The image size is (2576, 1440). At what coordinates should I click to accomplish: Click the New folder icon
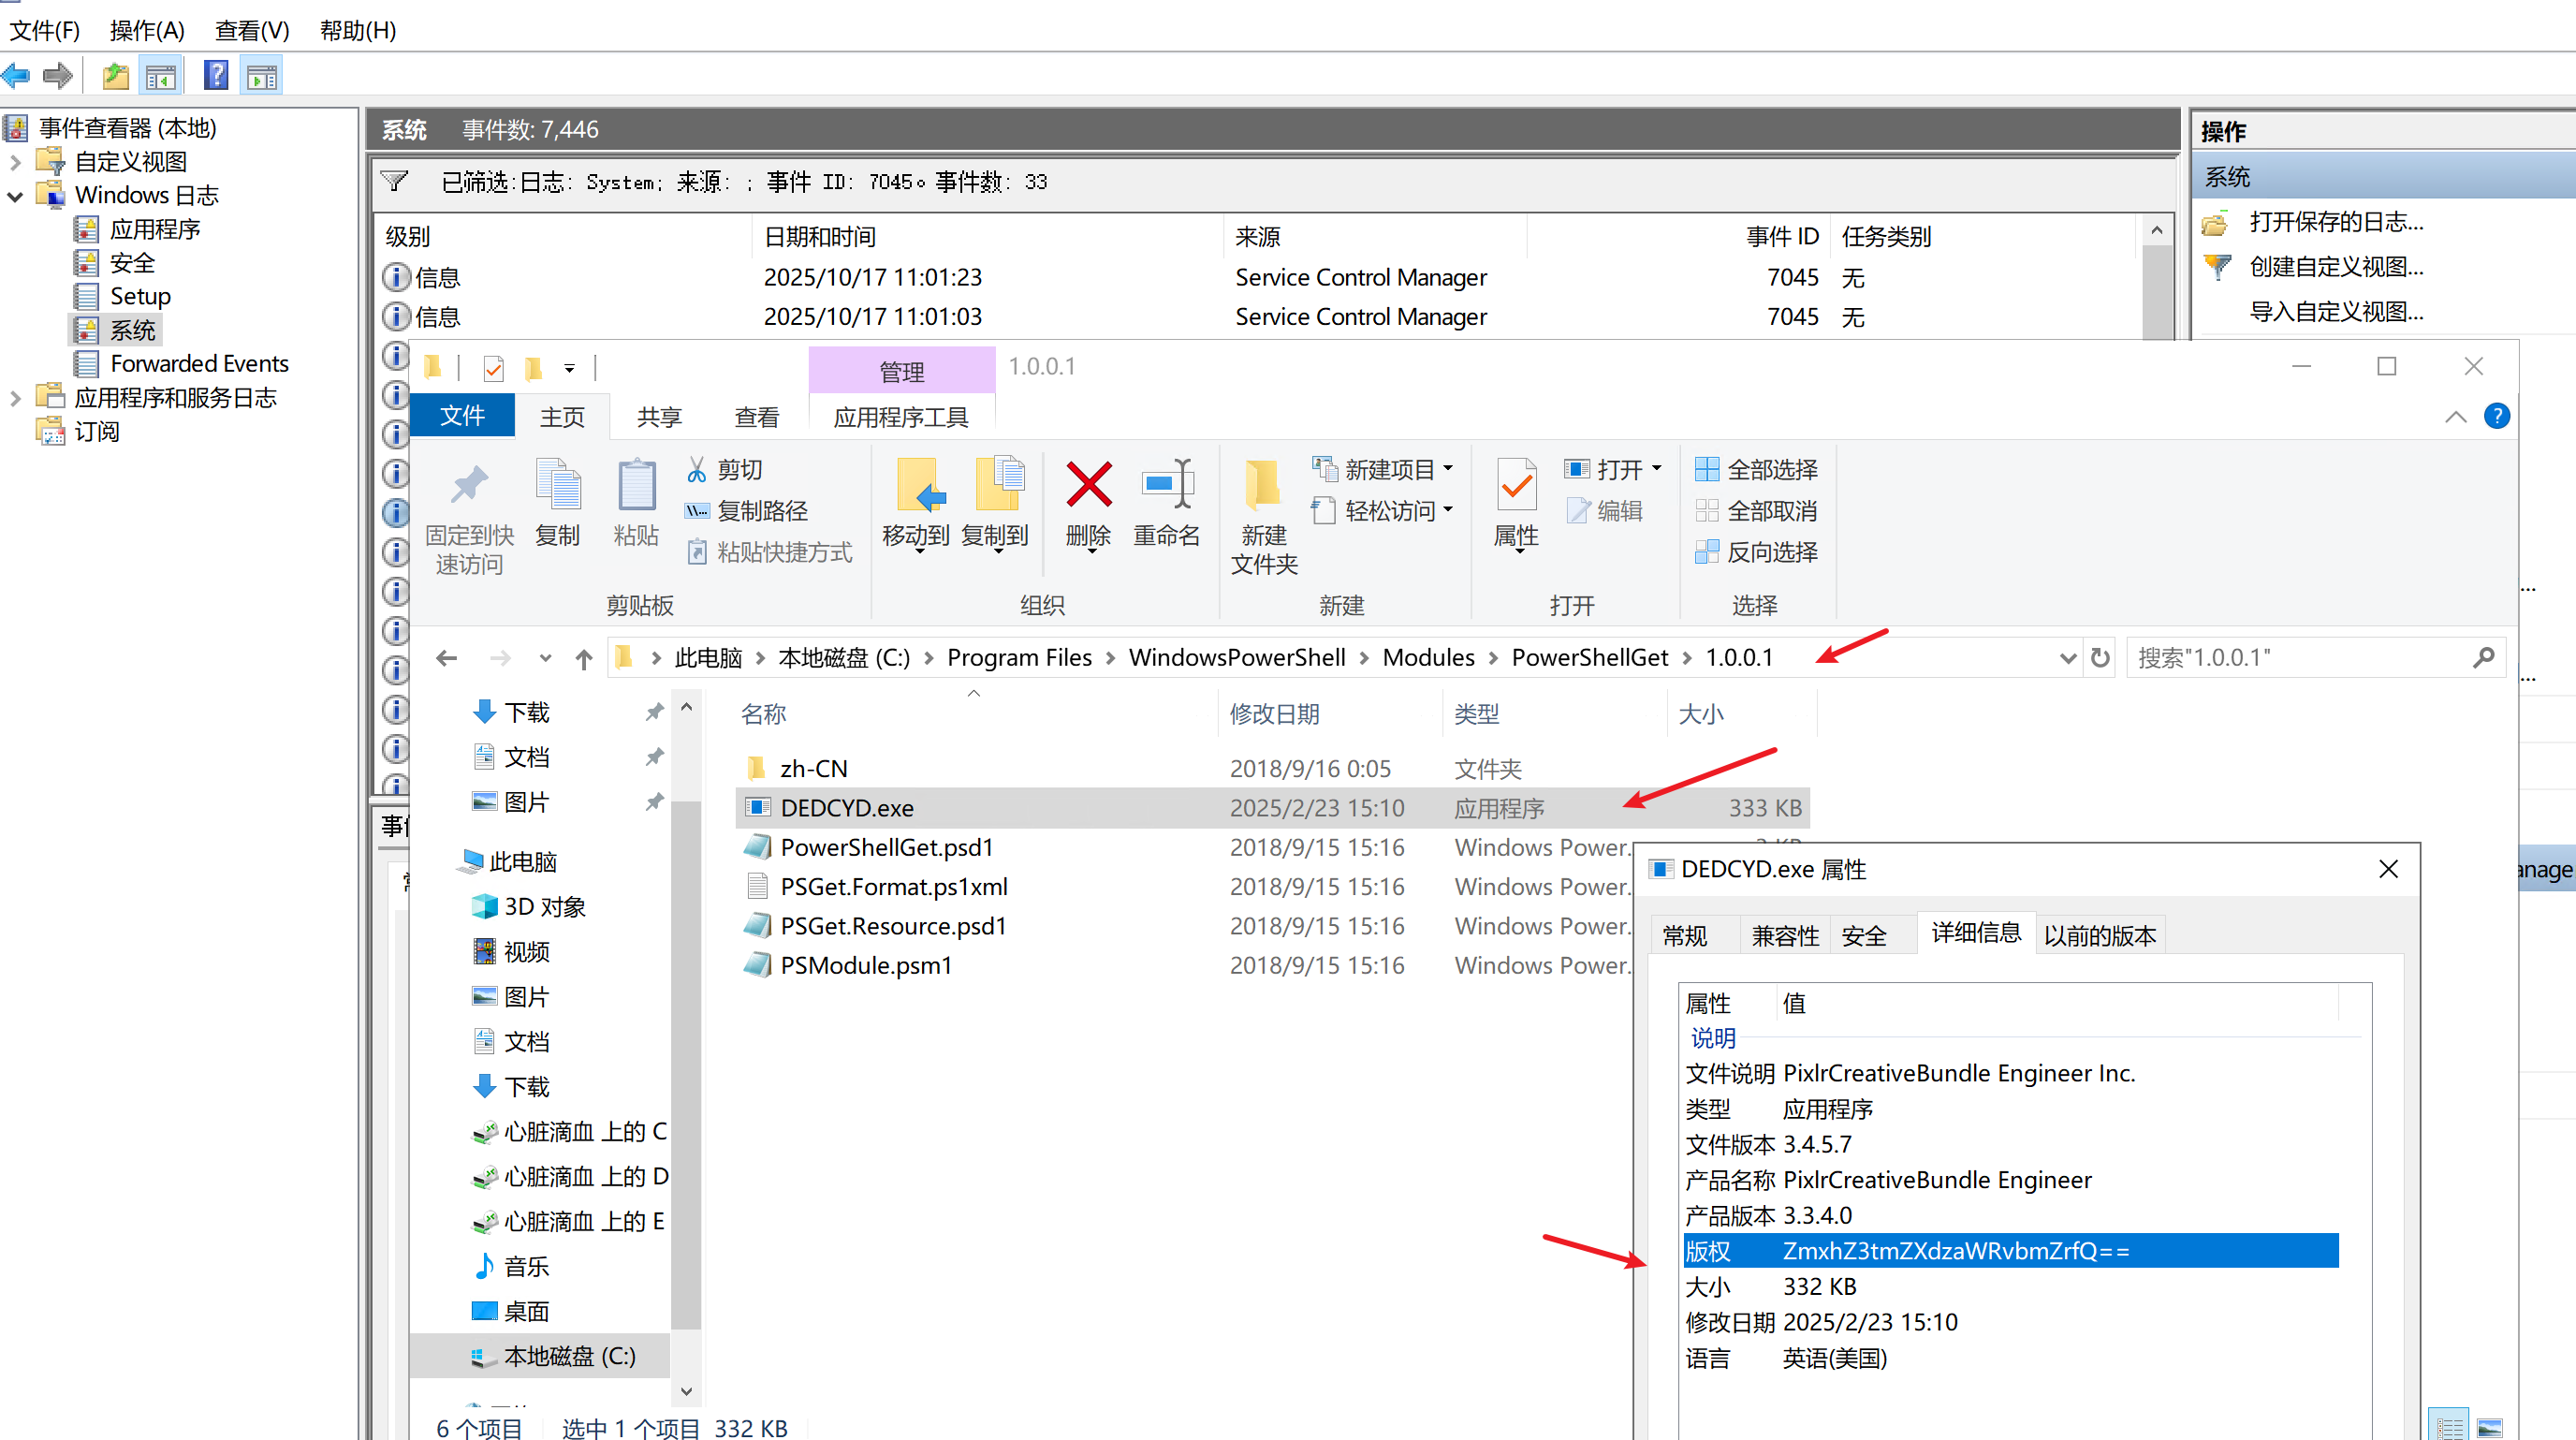pyautogui.click(x=1263, y=487)
